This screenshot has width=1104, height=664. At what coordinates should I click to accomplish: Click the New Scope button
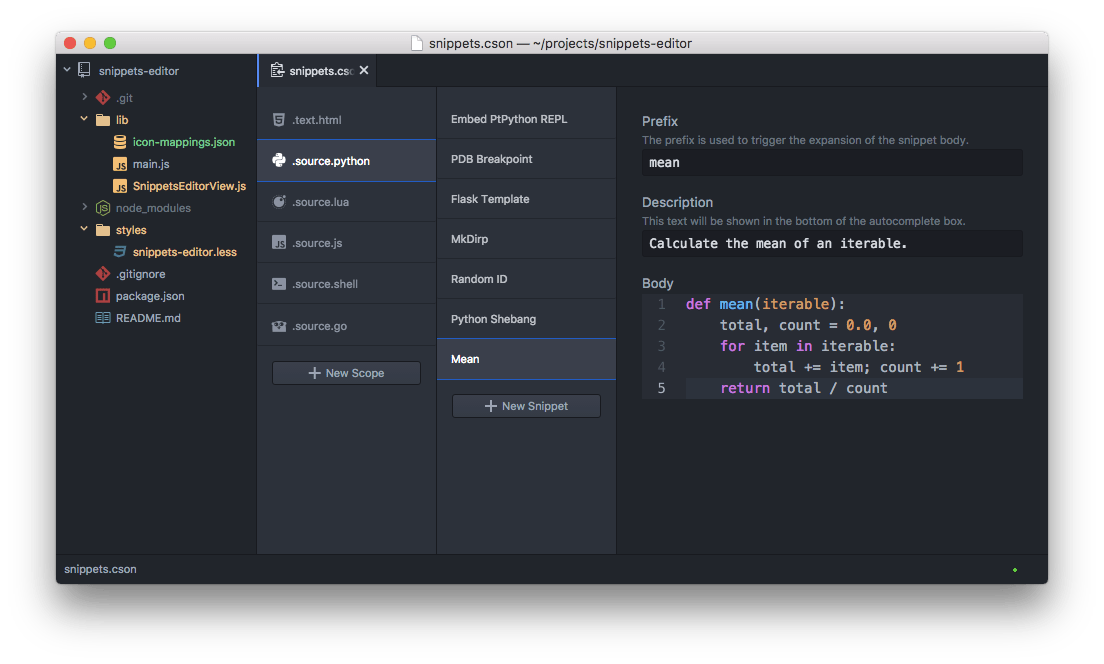coord(346,372)
